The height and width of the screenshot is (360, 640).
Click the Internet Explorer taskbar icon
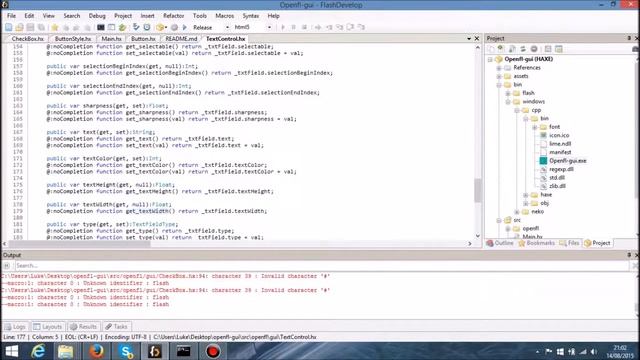pyautogui.click(x=38, y=351)
